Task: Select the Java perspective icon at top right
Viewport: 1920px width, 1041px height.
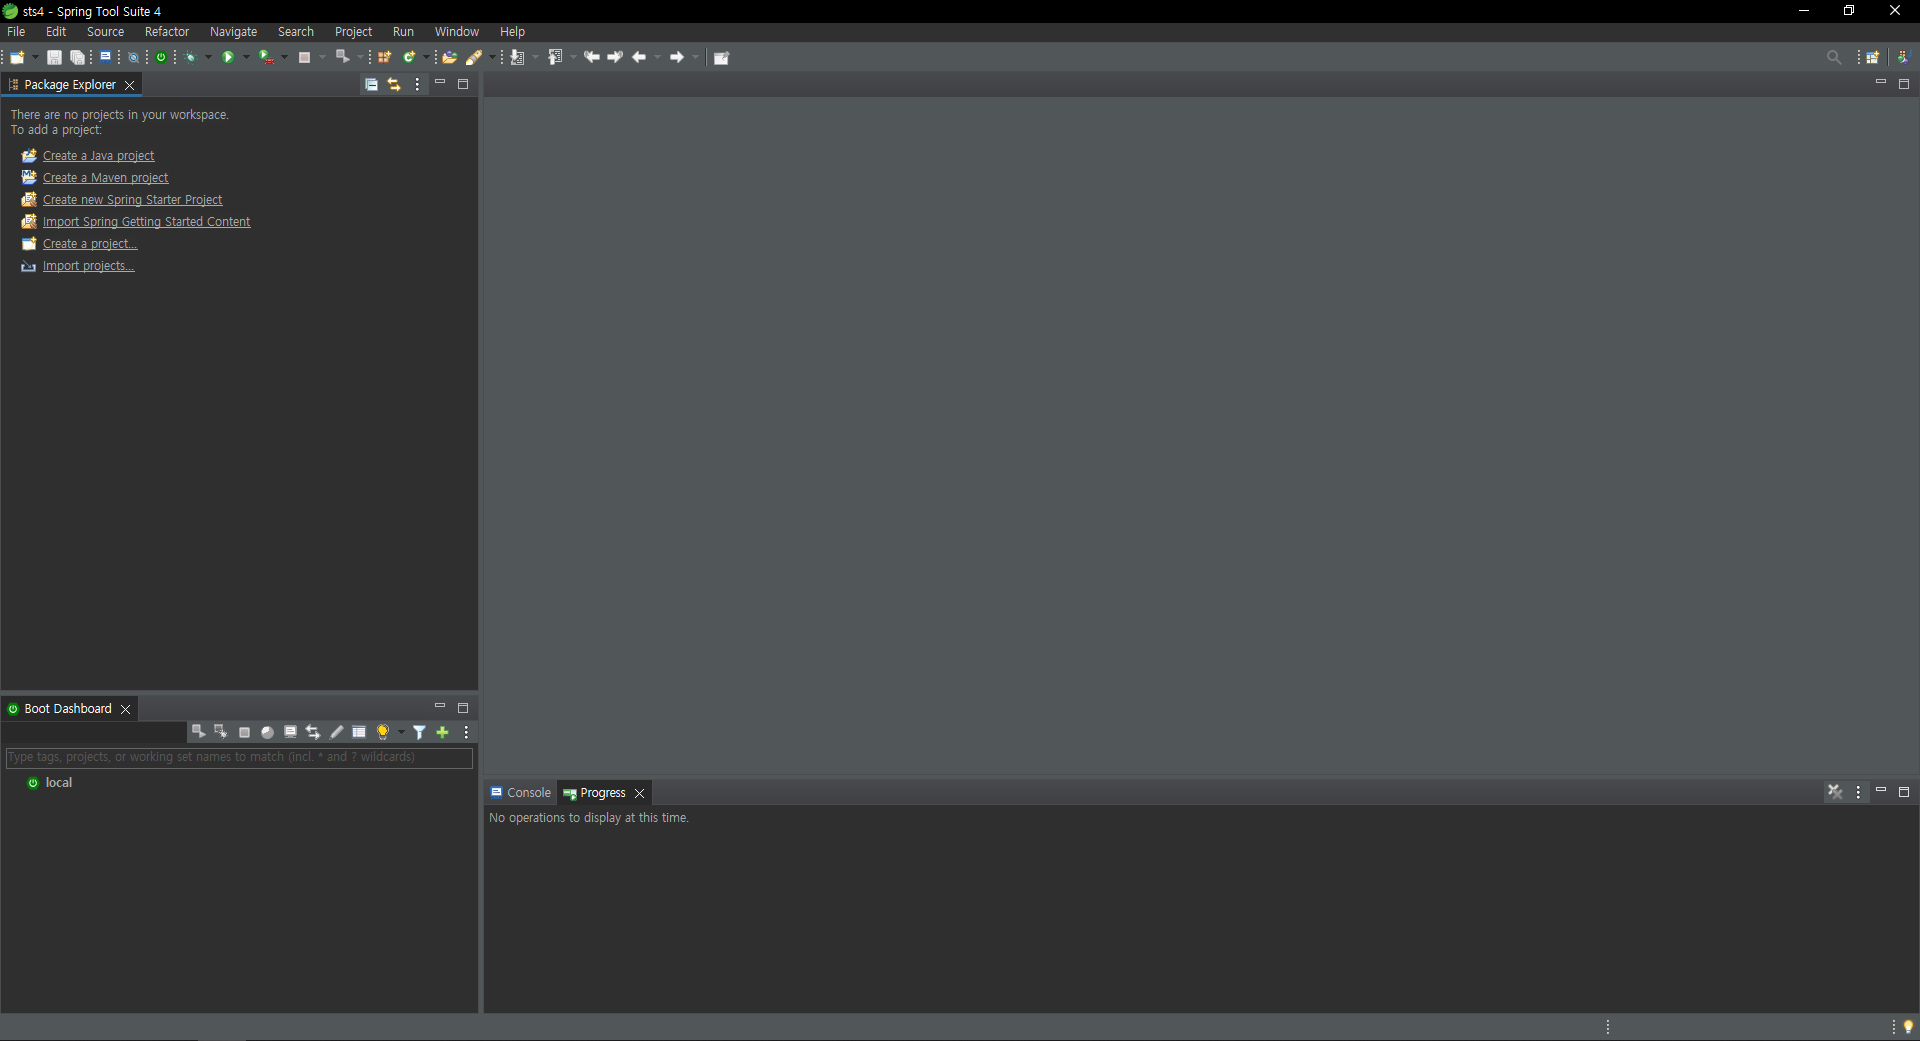Action: [x=1903, y=57]
